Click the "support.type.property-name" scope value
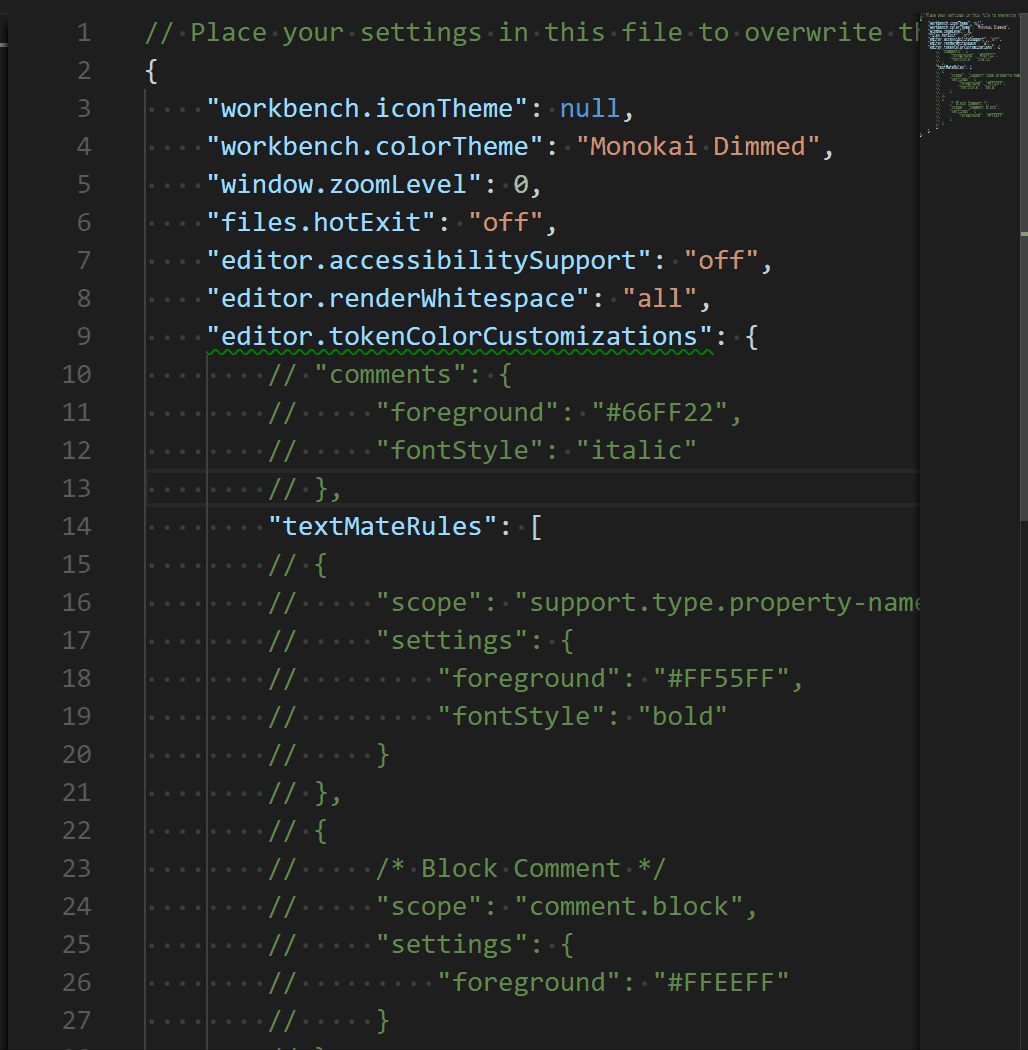Viewport: 1028px width, 1050px height. (x=717, y=603)
